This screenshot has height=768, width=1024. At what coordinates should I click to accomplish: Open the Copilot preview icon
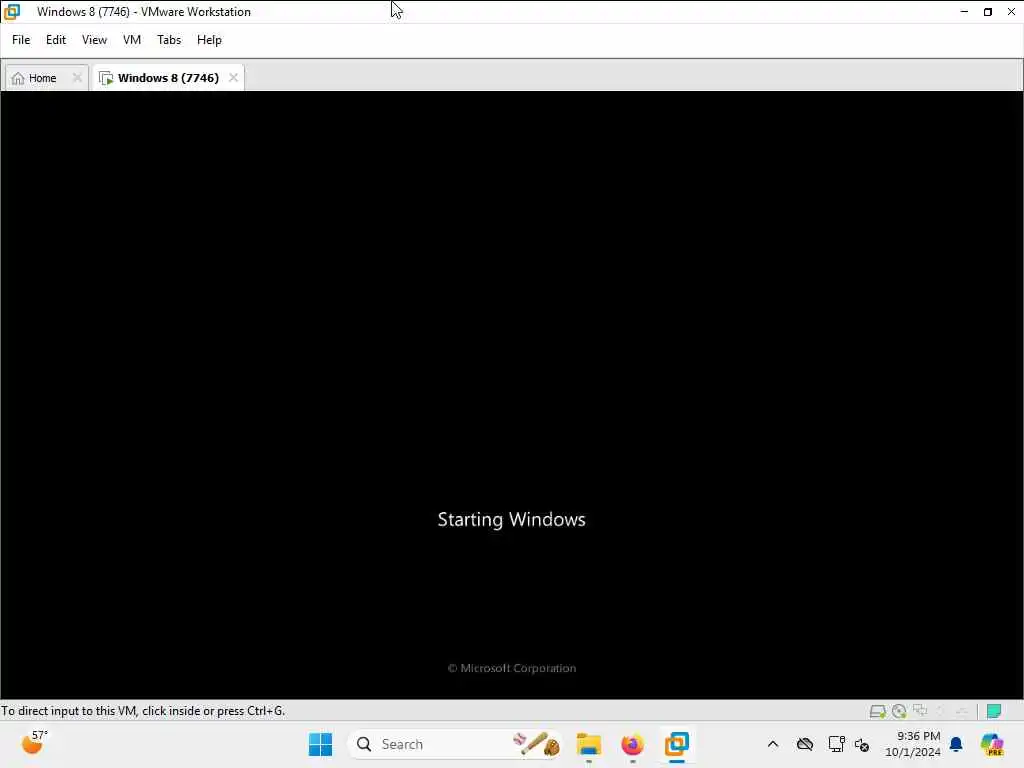click(x=992, y=744)
